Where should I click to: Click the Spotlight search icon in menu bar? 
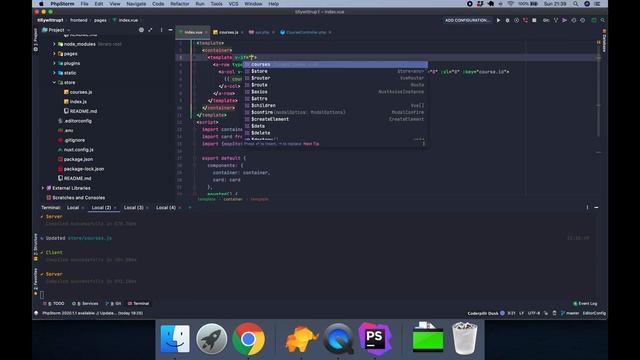pos(576,4)
